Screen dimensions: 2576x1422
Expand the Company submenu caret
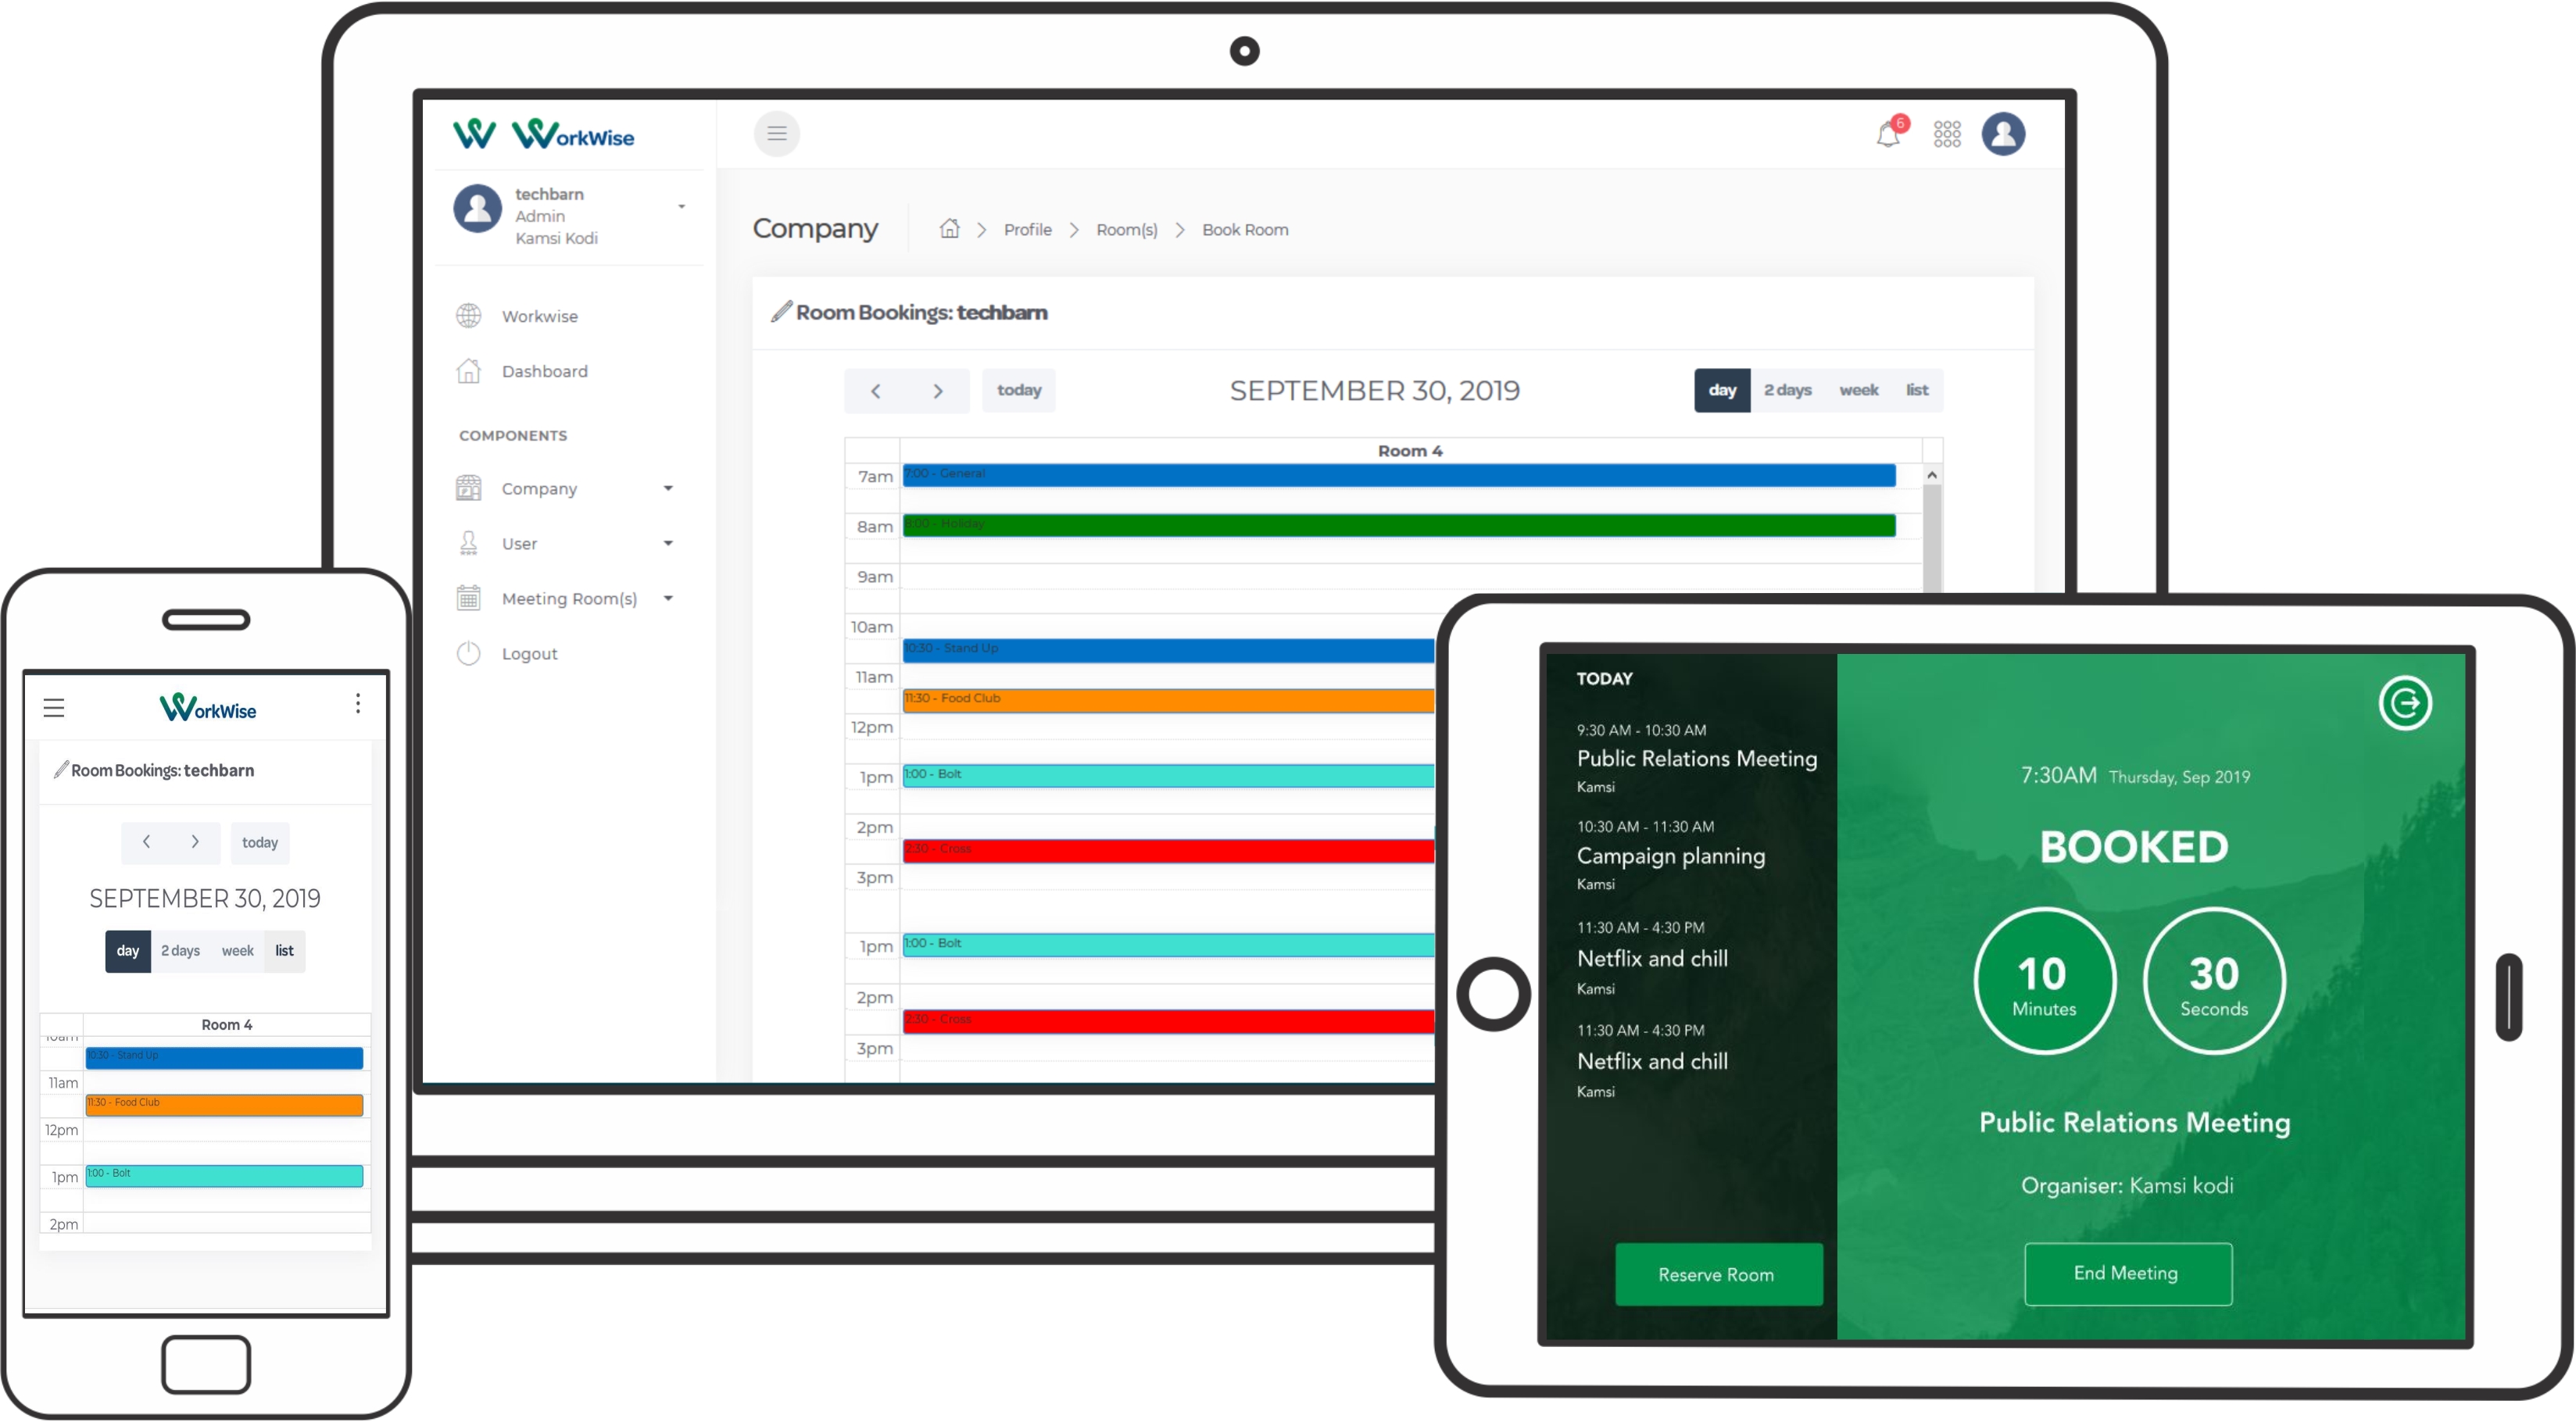coord(668,489)
